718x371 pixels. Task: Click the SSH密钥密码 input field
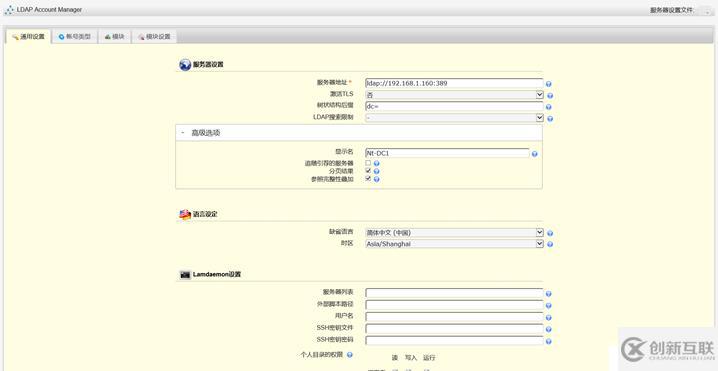point(454,341)
